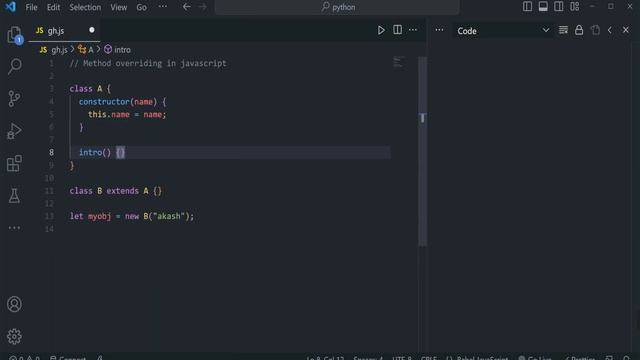Click line number 8 in the gutter
Screen dimensions: 640x360
(x=51, y=152)
